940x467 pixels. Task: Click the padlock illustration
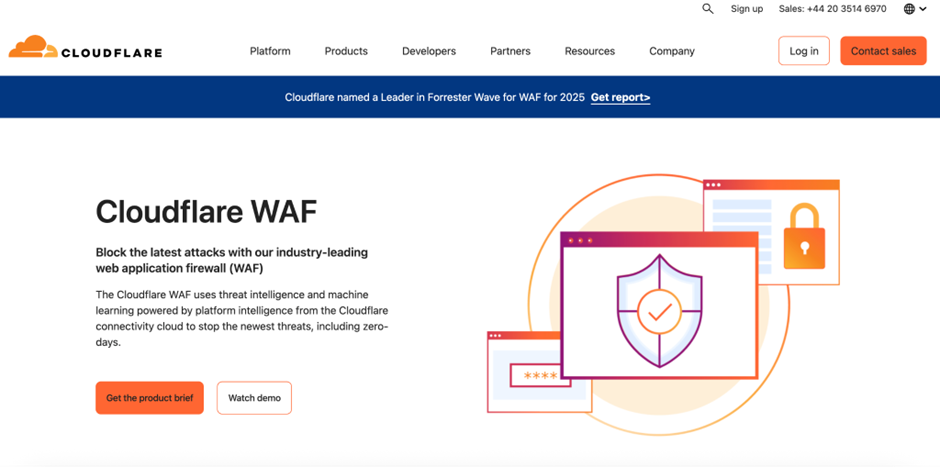[805, 236]
